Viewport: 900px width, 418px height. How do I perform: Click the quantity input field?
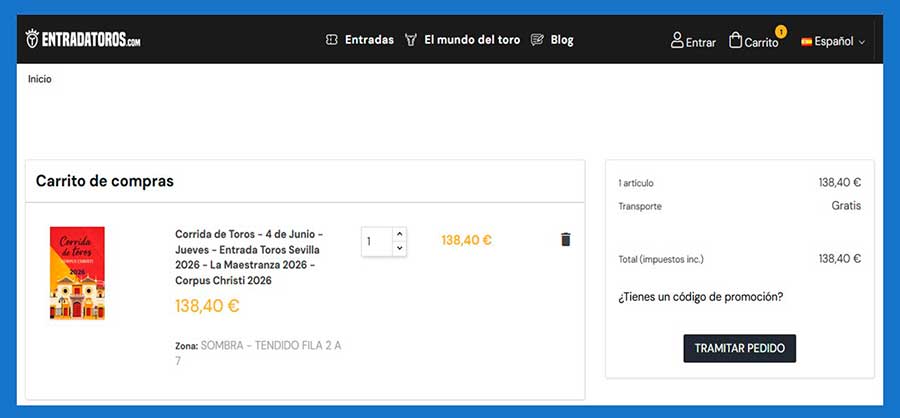(x=377, y=242)
